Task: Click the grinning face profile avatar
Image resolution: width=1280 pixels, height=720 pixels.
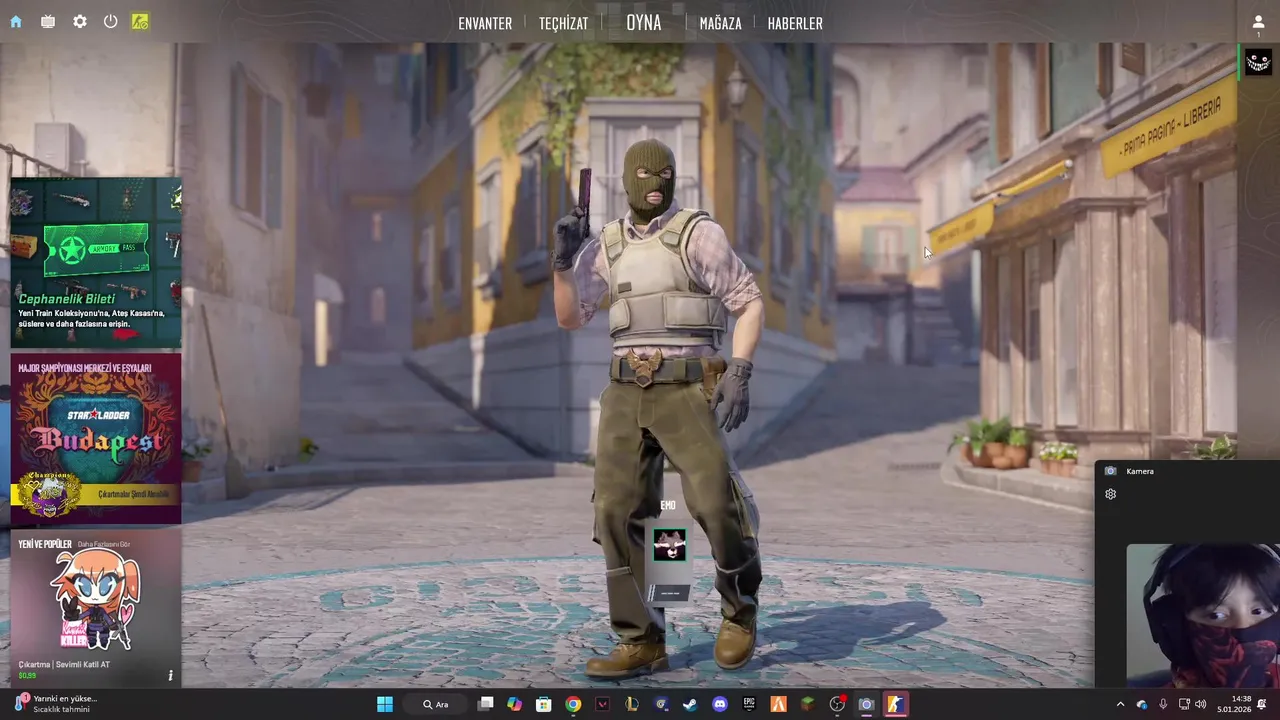Action: [1258, 62]
